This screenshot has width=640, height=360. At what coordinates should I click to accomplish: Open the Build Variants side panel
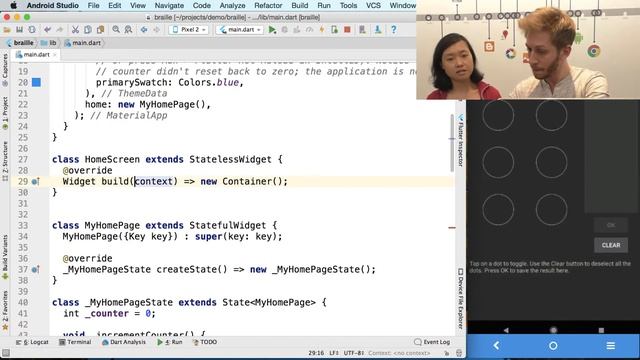[x=5, y=257]
